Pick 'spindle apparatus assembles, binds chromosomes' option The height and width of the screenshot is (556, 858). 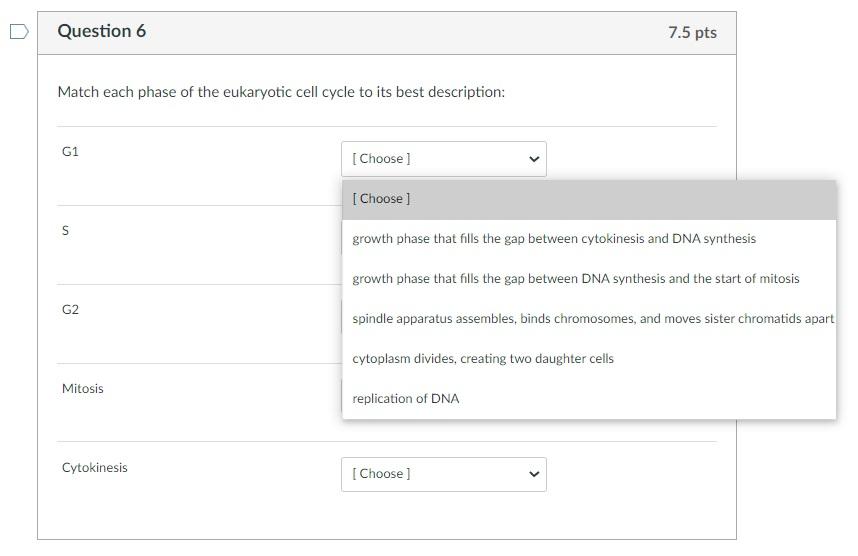[x=589, y=319]
